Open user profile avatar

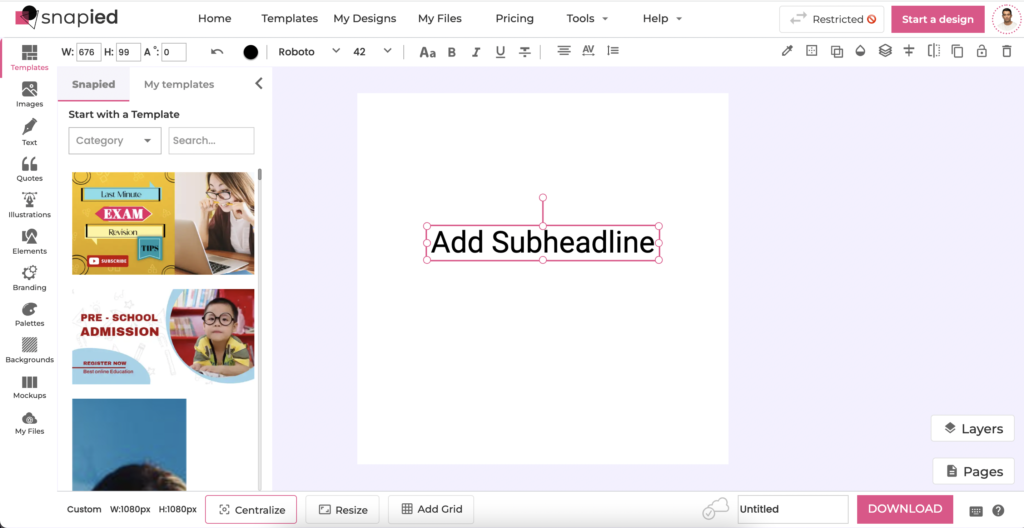point(1006,20)
